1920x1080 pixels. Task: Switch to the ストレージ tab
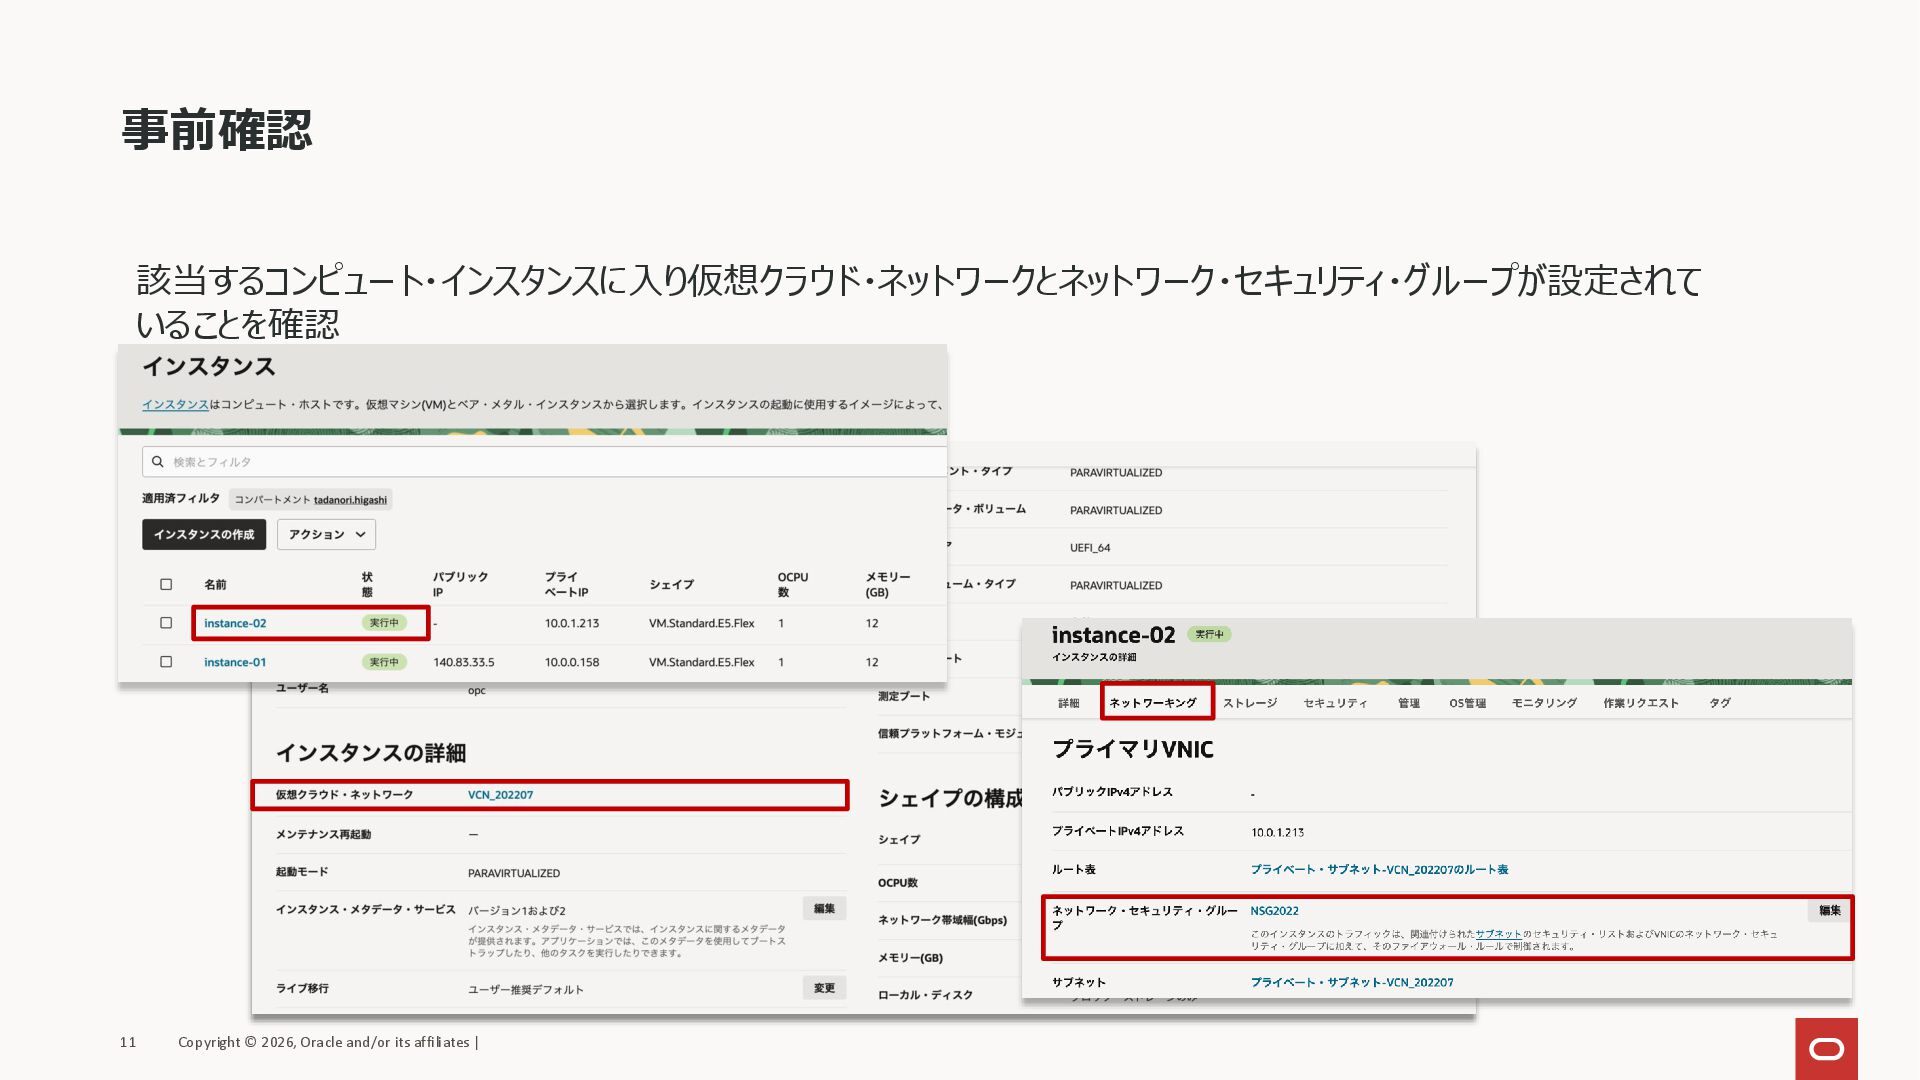click(x=1249, y=703)
